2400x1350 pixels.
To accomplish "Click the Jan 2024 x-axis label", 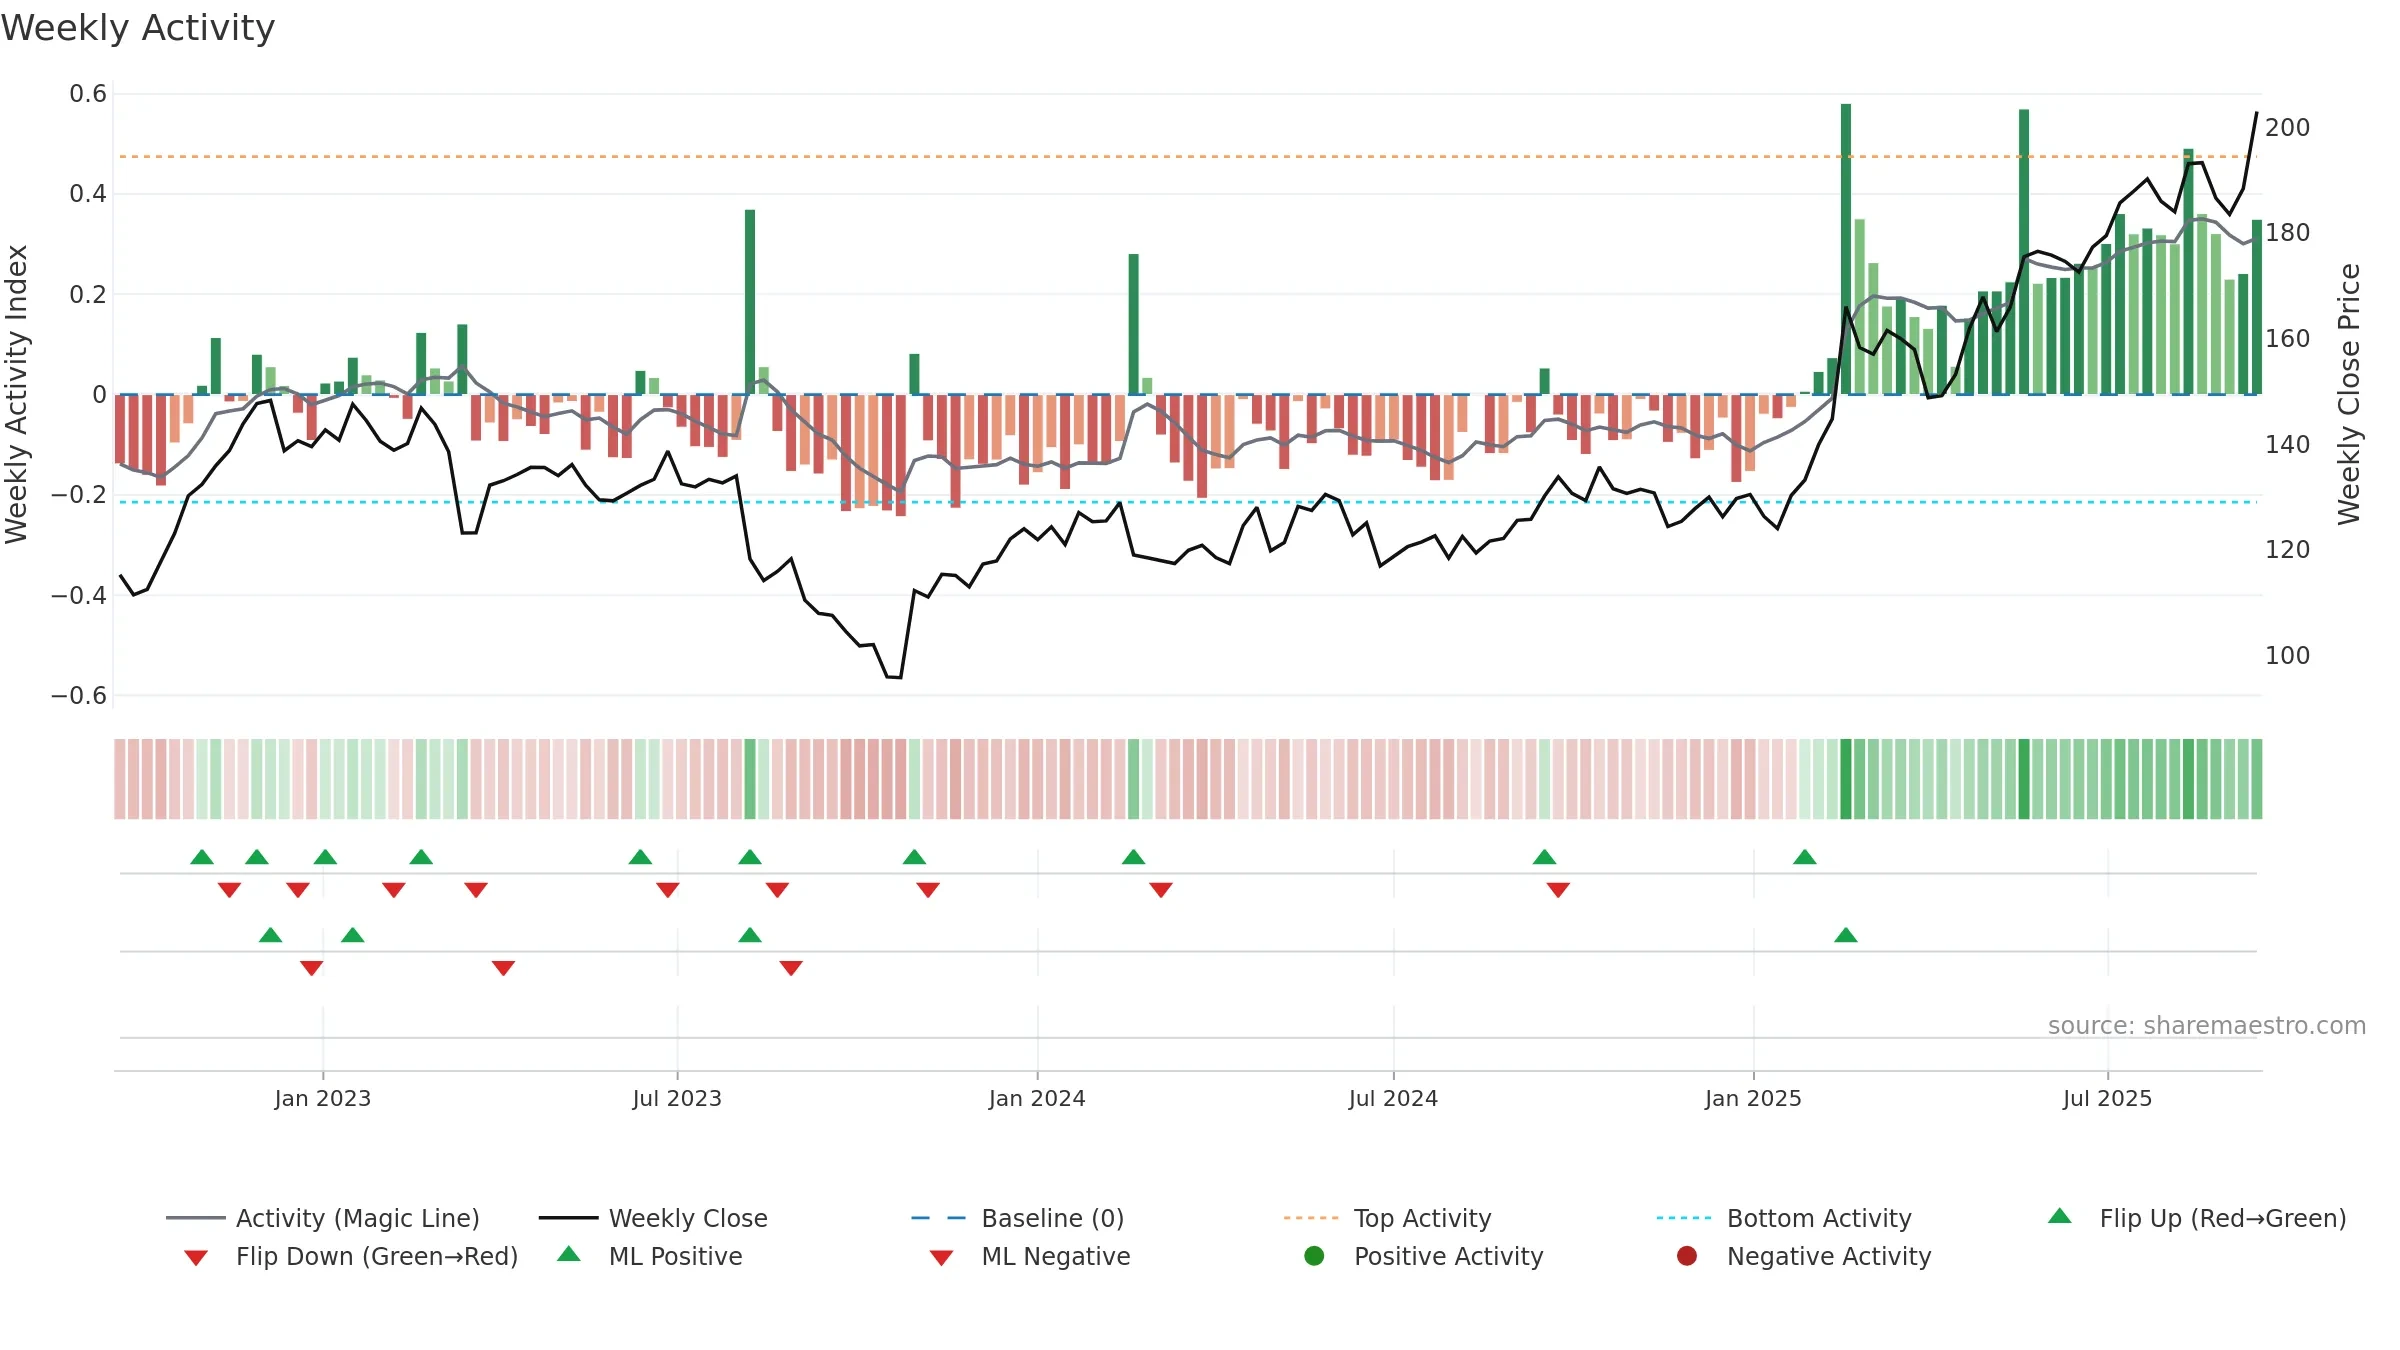I will coord(1037,1098).
